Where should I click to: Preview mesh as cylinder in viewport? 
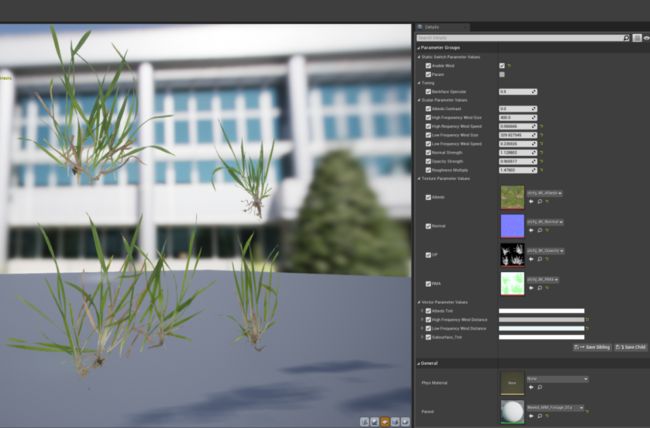pos(364,422)
